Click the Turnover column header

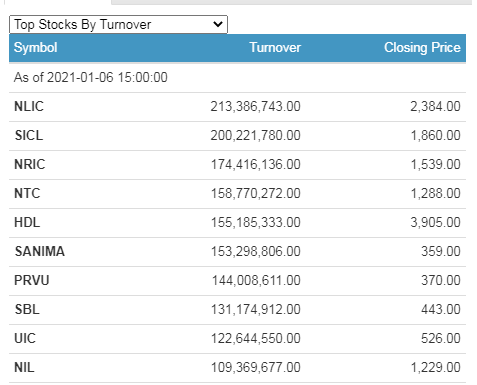275,48
